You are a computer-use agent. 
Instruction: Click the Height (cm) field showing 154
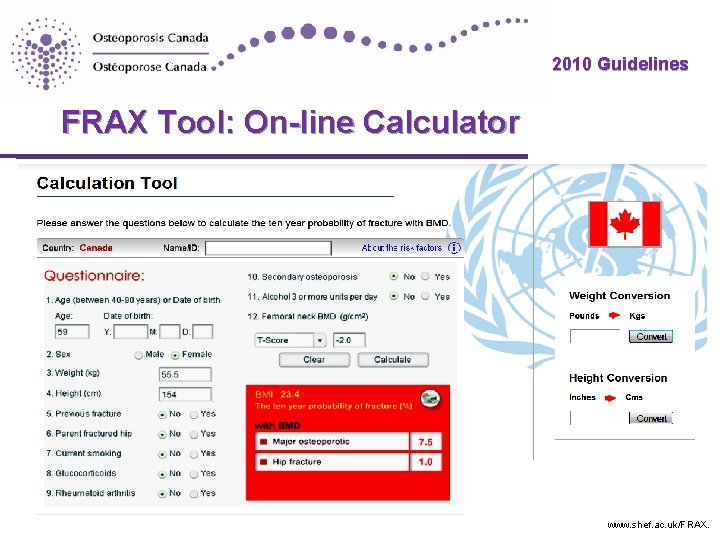pos(185,394)
